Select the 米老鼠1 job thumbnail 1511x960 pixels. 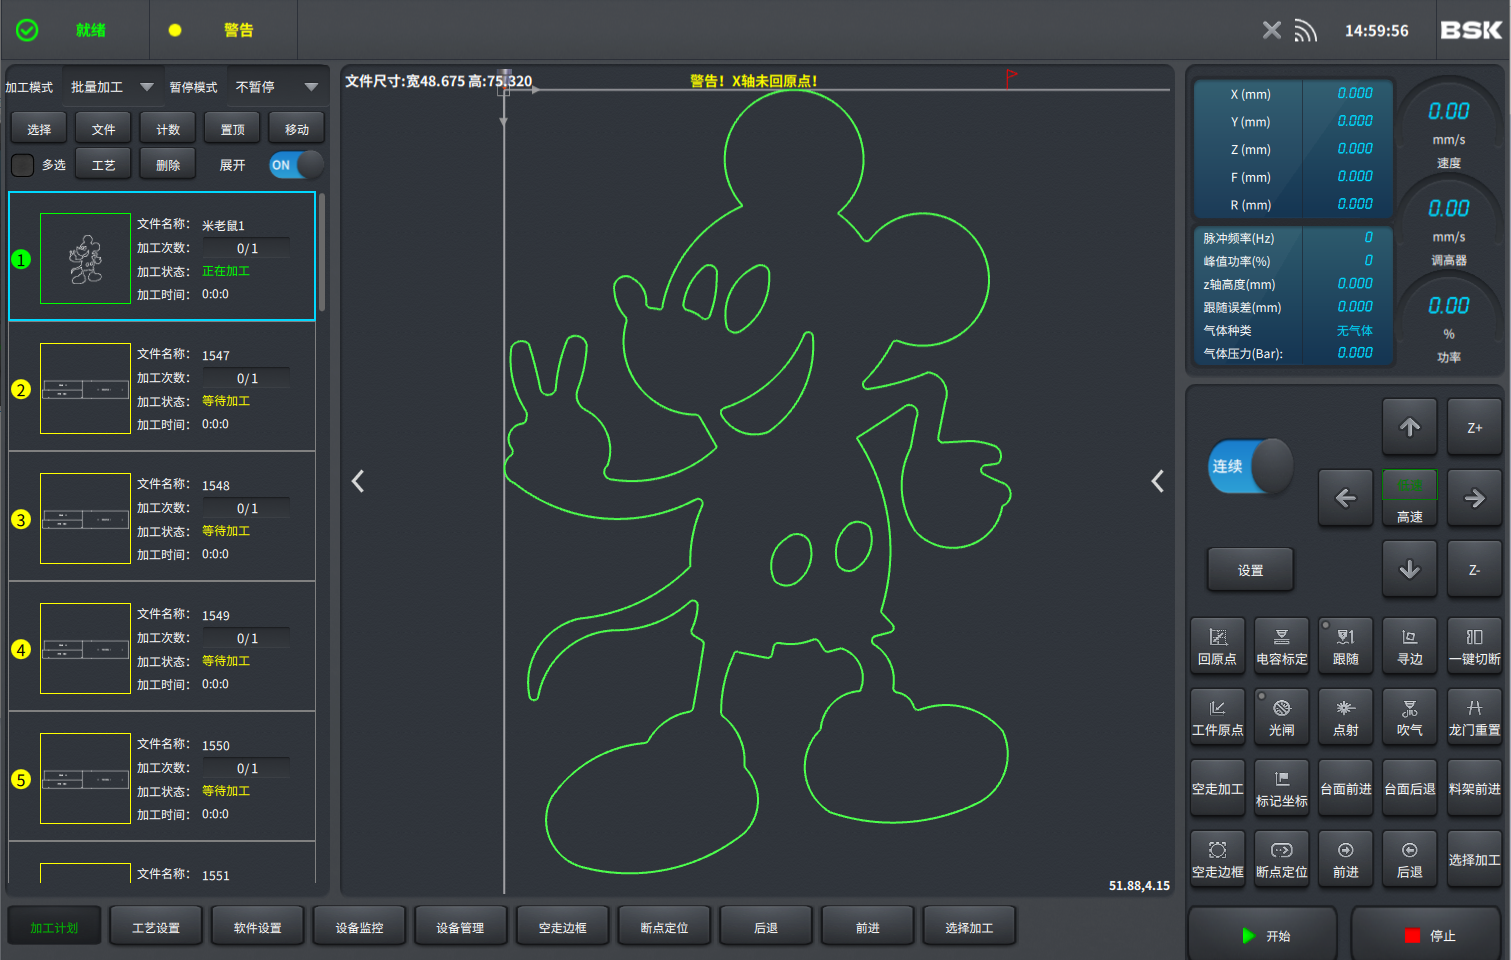pos(85,258)
